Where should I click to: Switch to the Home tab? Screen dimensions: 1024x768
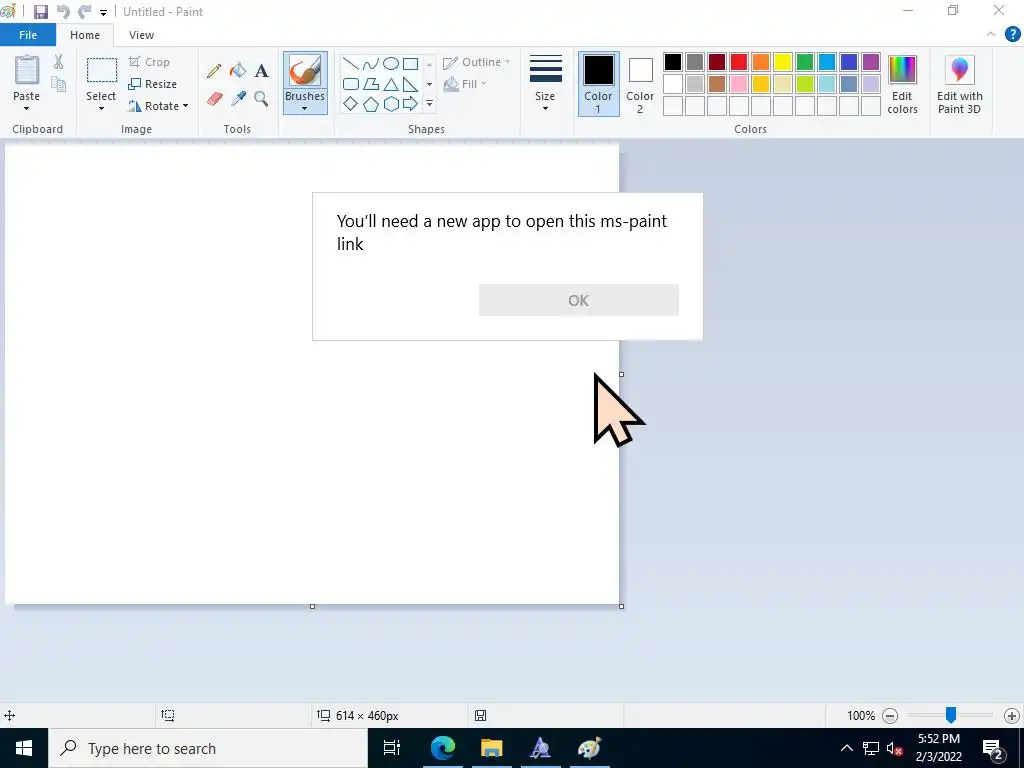[85, 35]
